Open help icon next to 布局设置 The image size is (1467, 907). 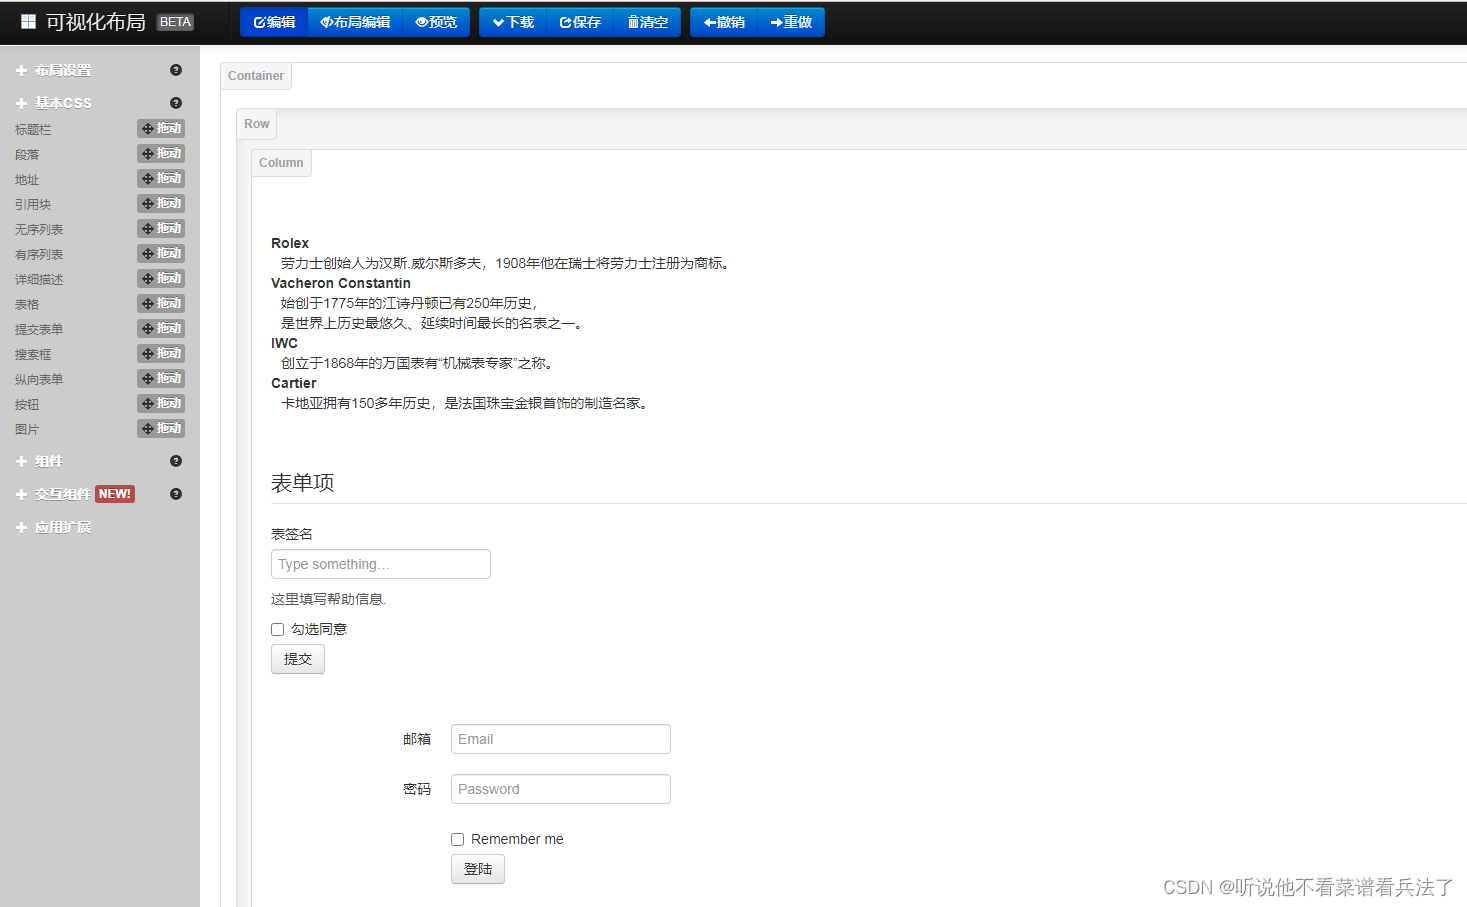[176, 70]
